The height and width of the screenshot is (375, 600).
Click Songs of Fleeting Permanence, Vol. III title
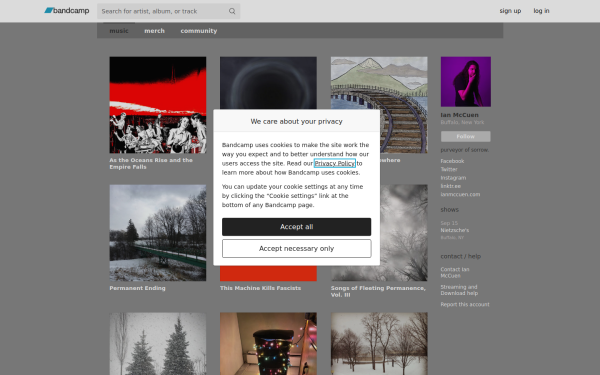tap(378, 292)
